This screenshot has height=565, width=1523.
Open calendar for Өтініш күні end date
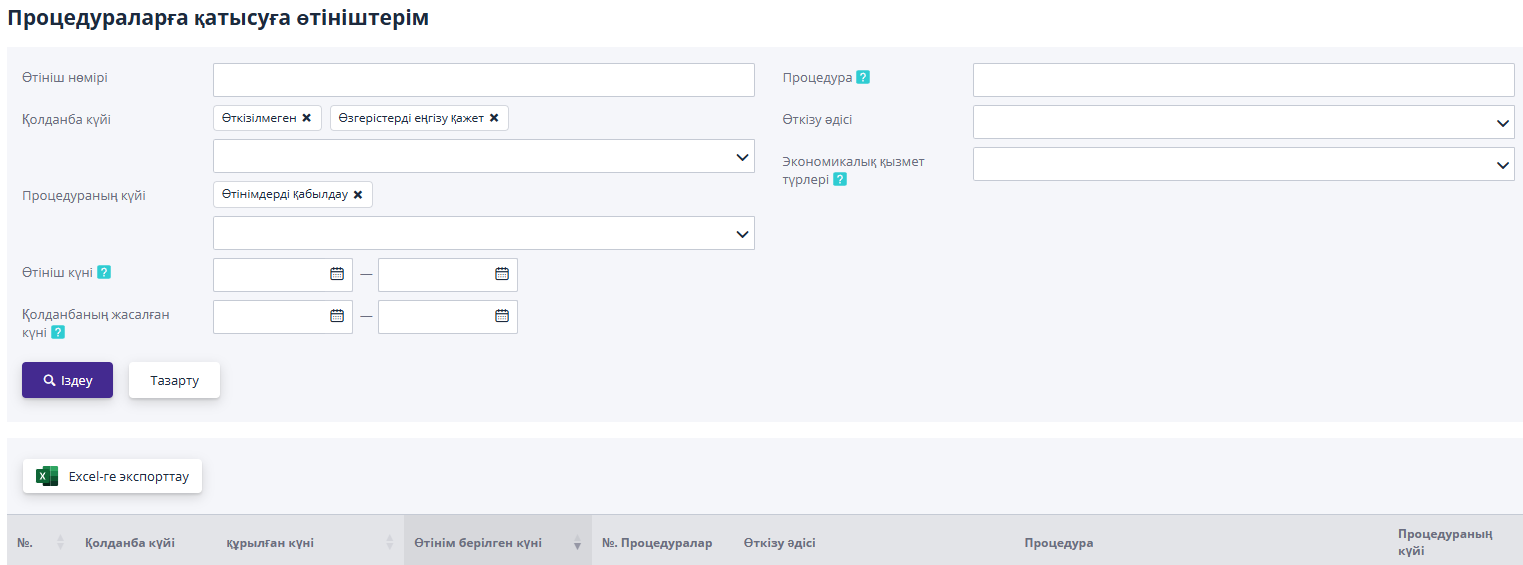point(502,274)
